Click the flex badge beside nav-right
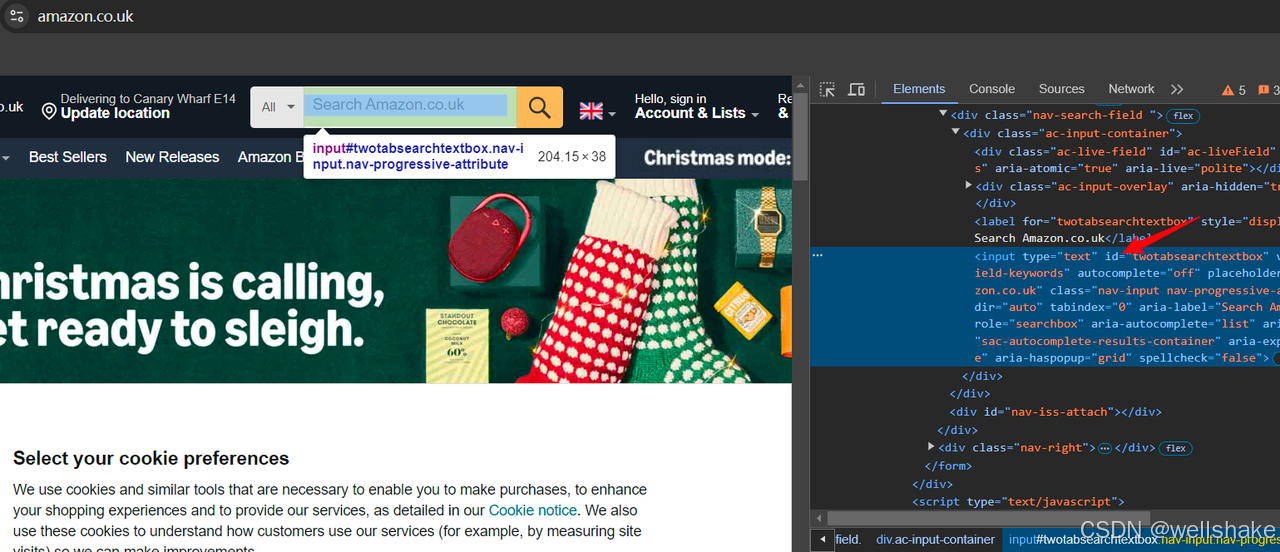This screenshot has height=552, width=1280. coord(1176,448)
